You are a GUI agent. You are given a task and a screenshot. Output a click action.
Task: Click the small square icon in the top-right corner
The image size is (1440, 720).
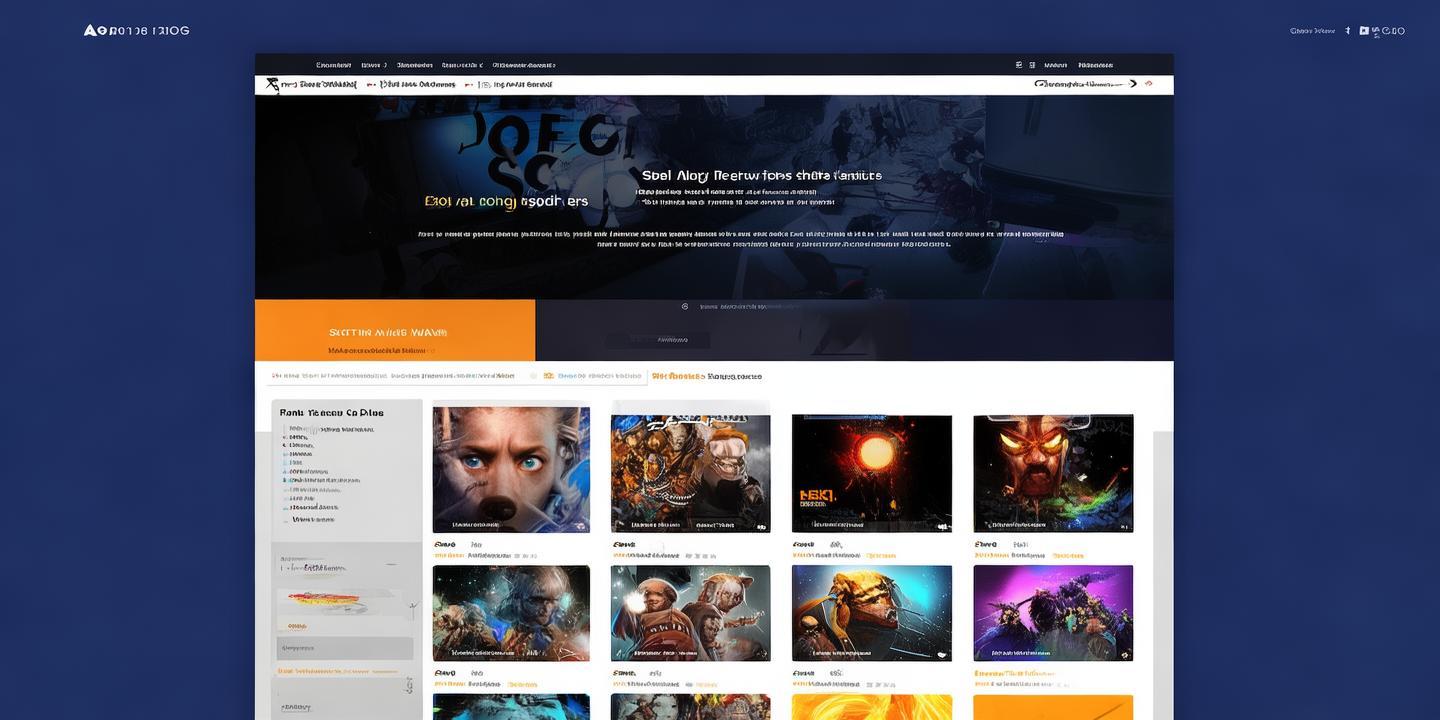[x=1364, y=31]
